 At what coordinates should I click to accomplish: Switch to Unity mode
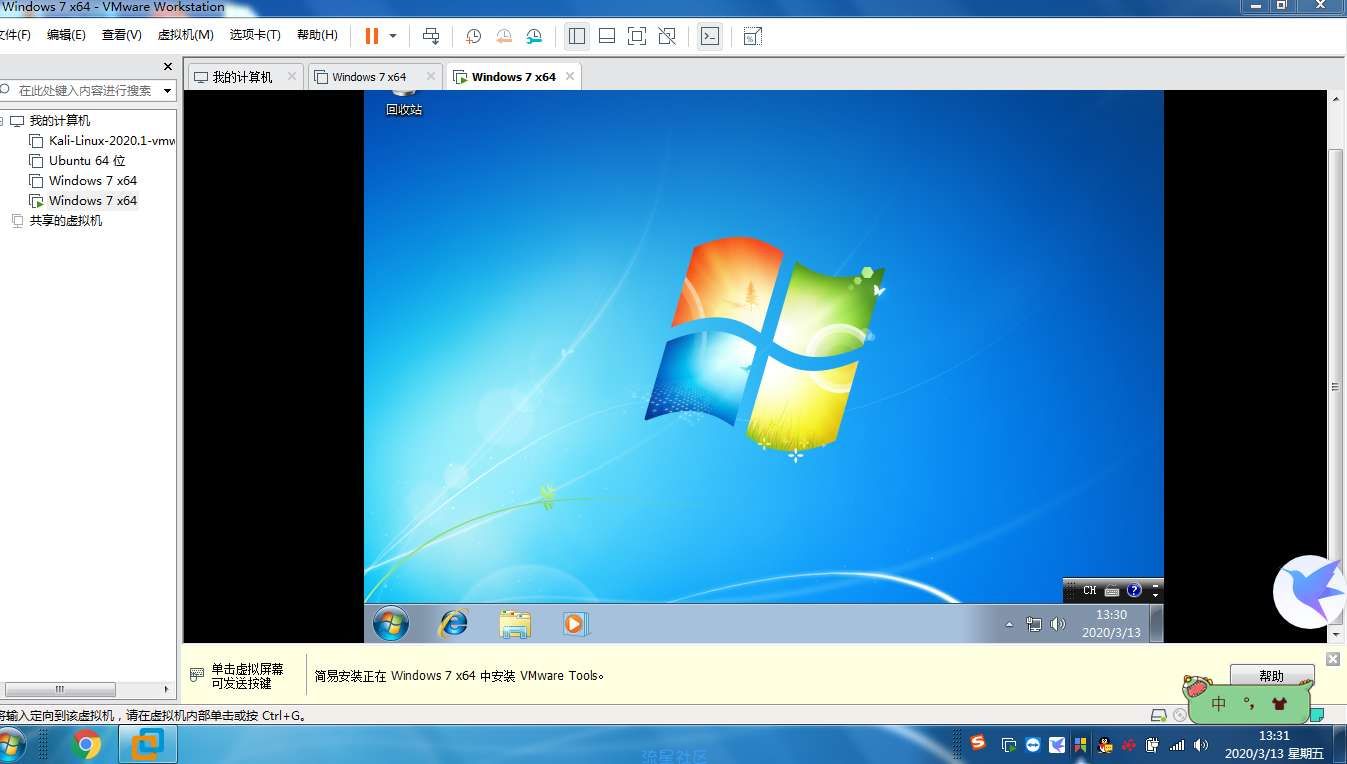[x=667, y=36]
